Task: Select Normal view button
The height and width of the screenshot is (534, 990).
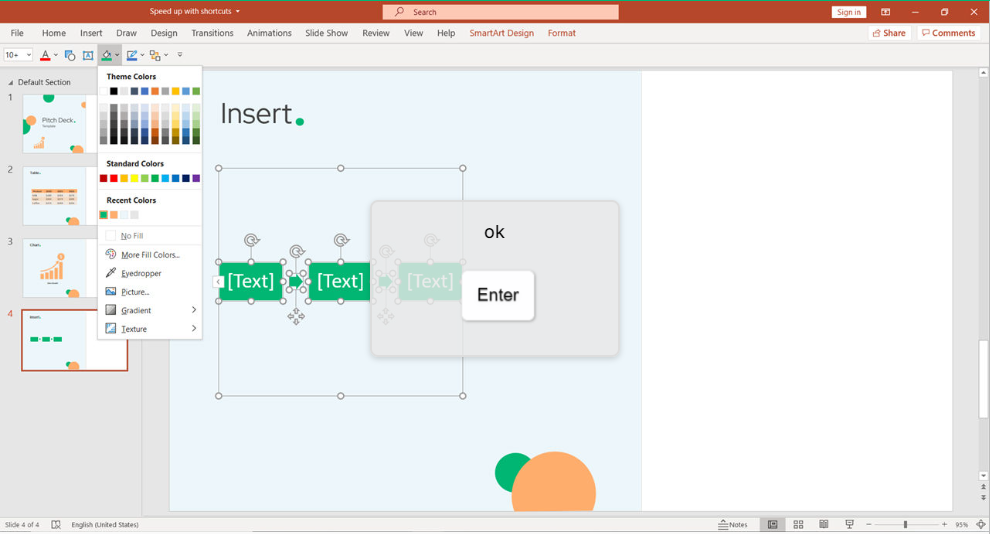Action: pyautogui.click(x=772, y=525)
